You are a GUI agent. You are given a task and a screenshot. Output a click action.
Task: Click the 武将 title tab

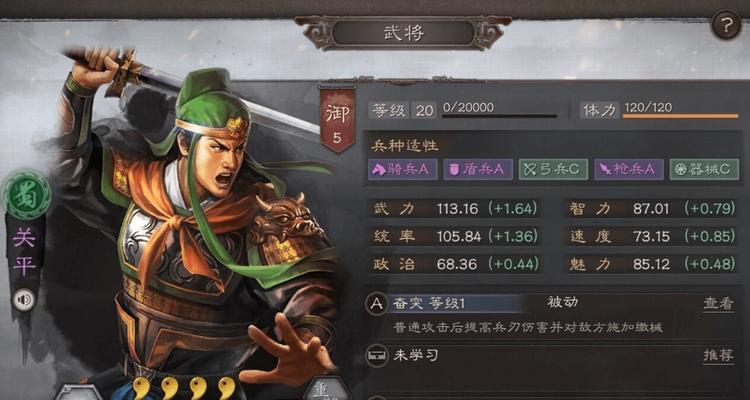pos(404,33)
